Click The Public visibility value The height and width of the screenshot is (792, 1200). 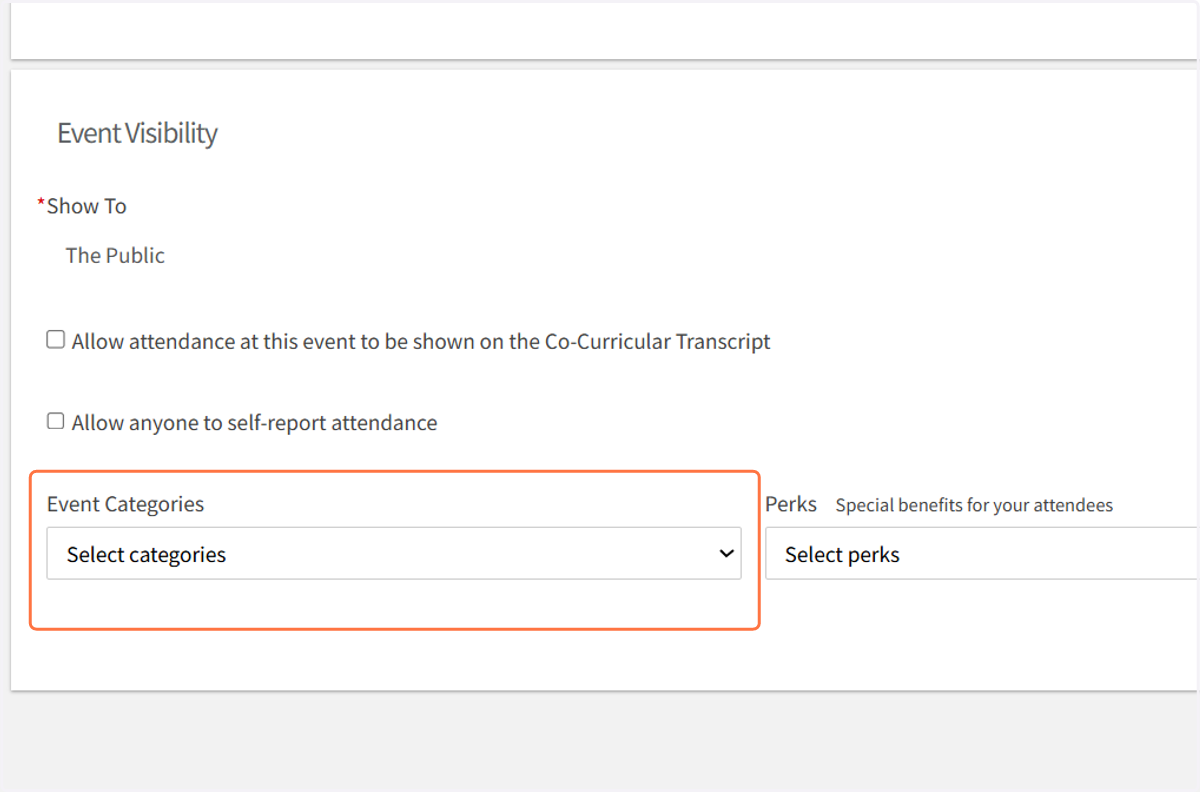115,256
